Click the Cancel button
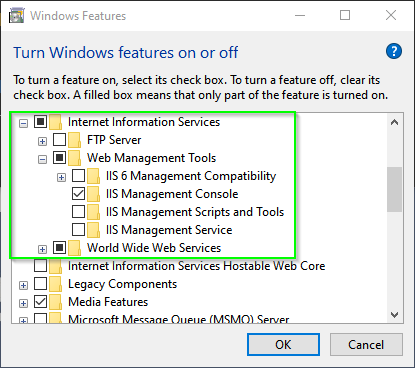This screenshot has width=415, height=368. pos(366,345)
